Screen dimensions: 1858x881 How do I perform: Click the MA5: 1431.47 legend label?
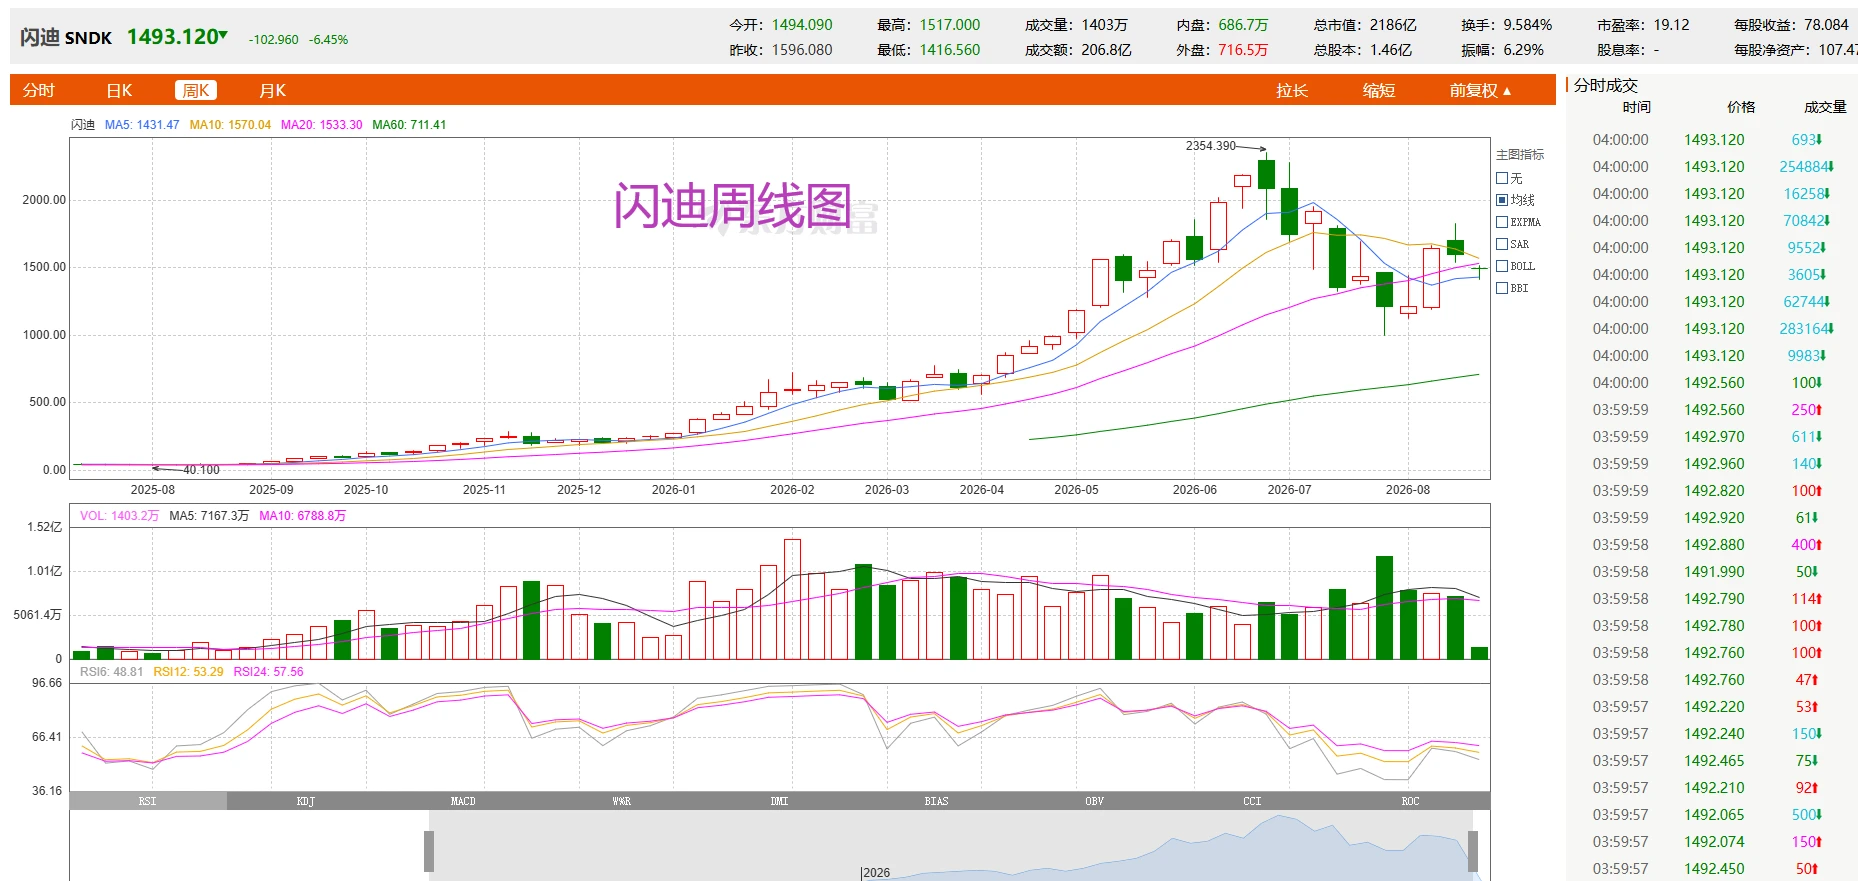coord(142,125)
